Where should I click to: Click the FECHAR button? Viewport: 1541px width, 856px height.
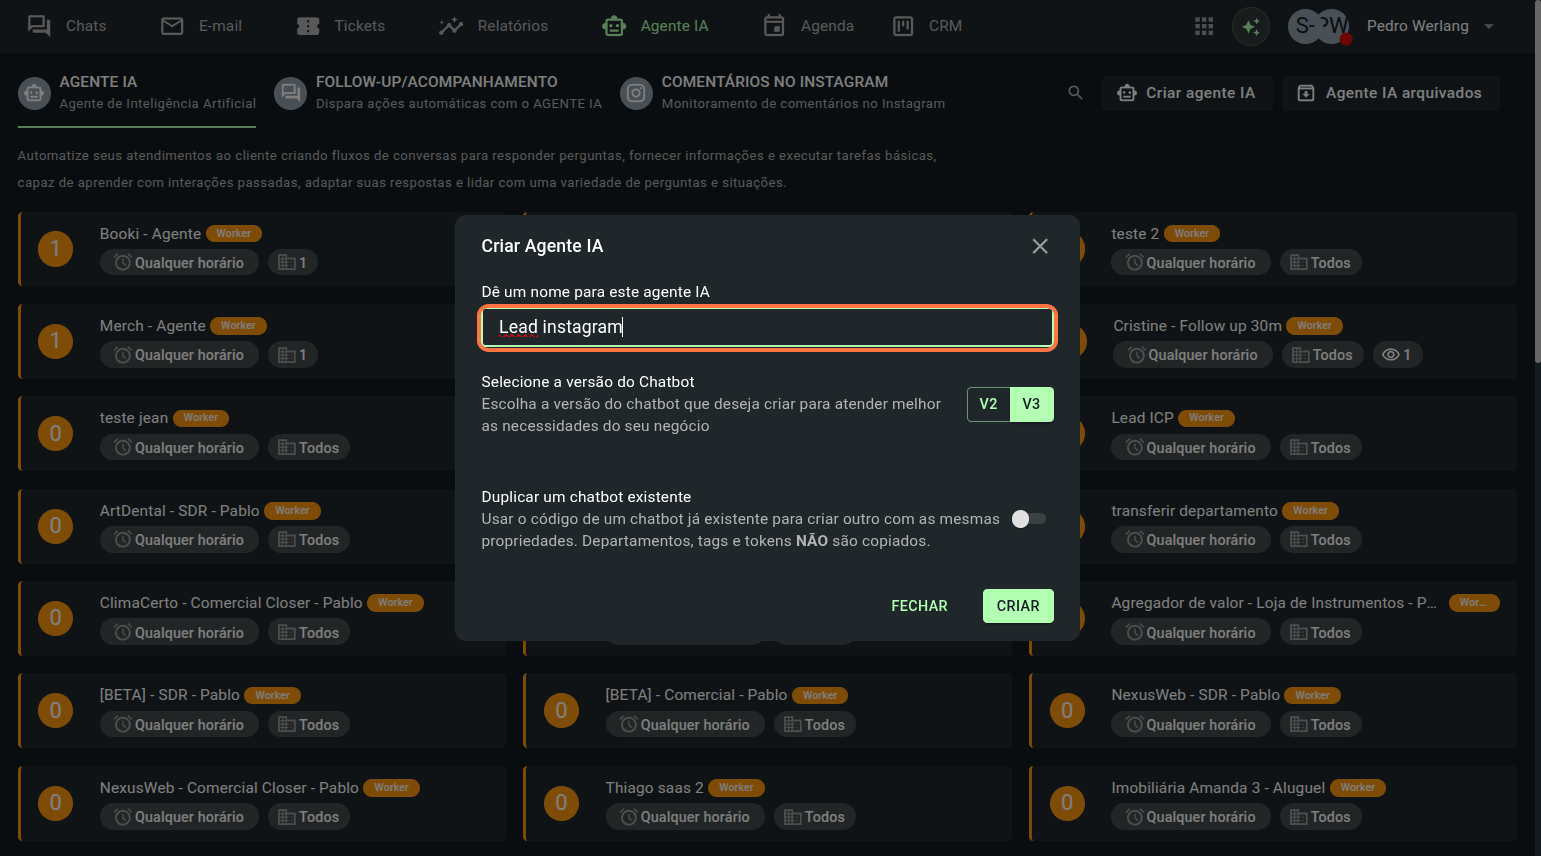click(919, 606)
